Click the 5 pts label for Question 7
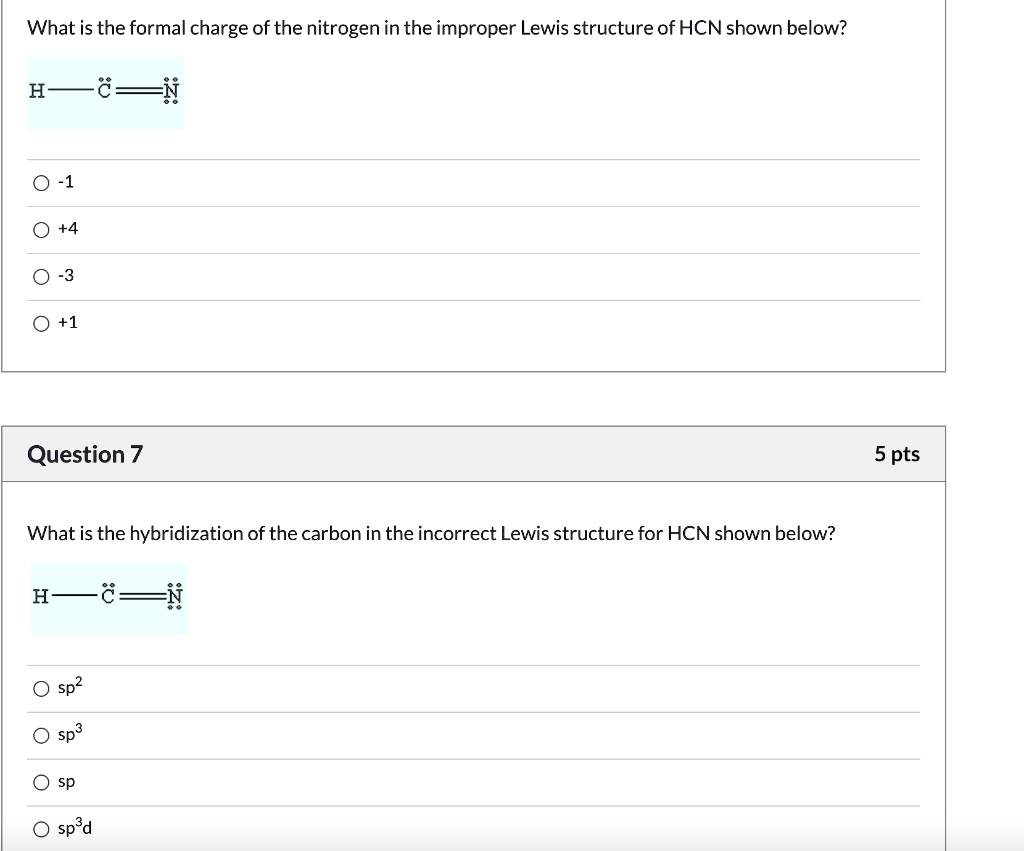1024x851 pixels. click(x=895, y=454)
